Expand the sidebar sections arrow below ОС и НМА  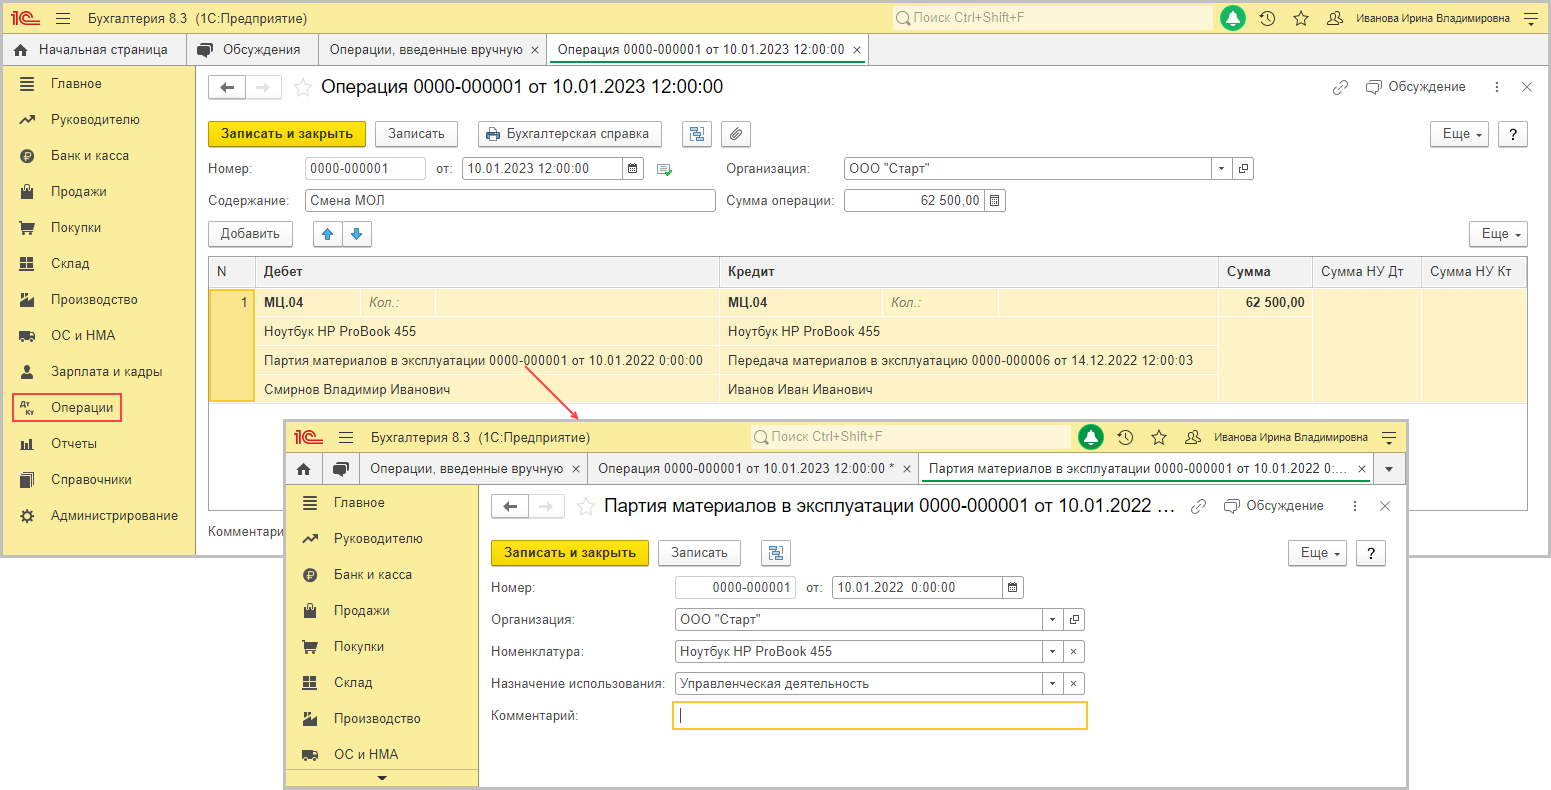(x=381, y=778)
